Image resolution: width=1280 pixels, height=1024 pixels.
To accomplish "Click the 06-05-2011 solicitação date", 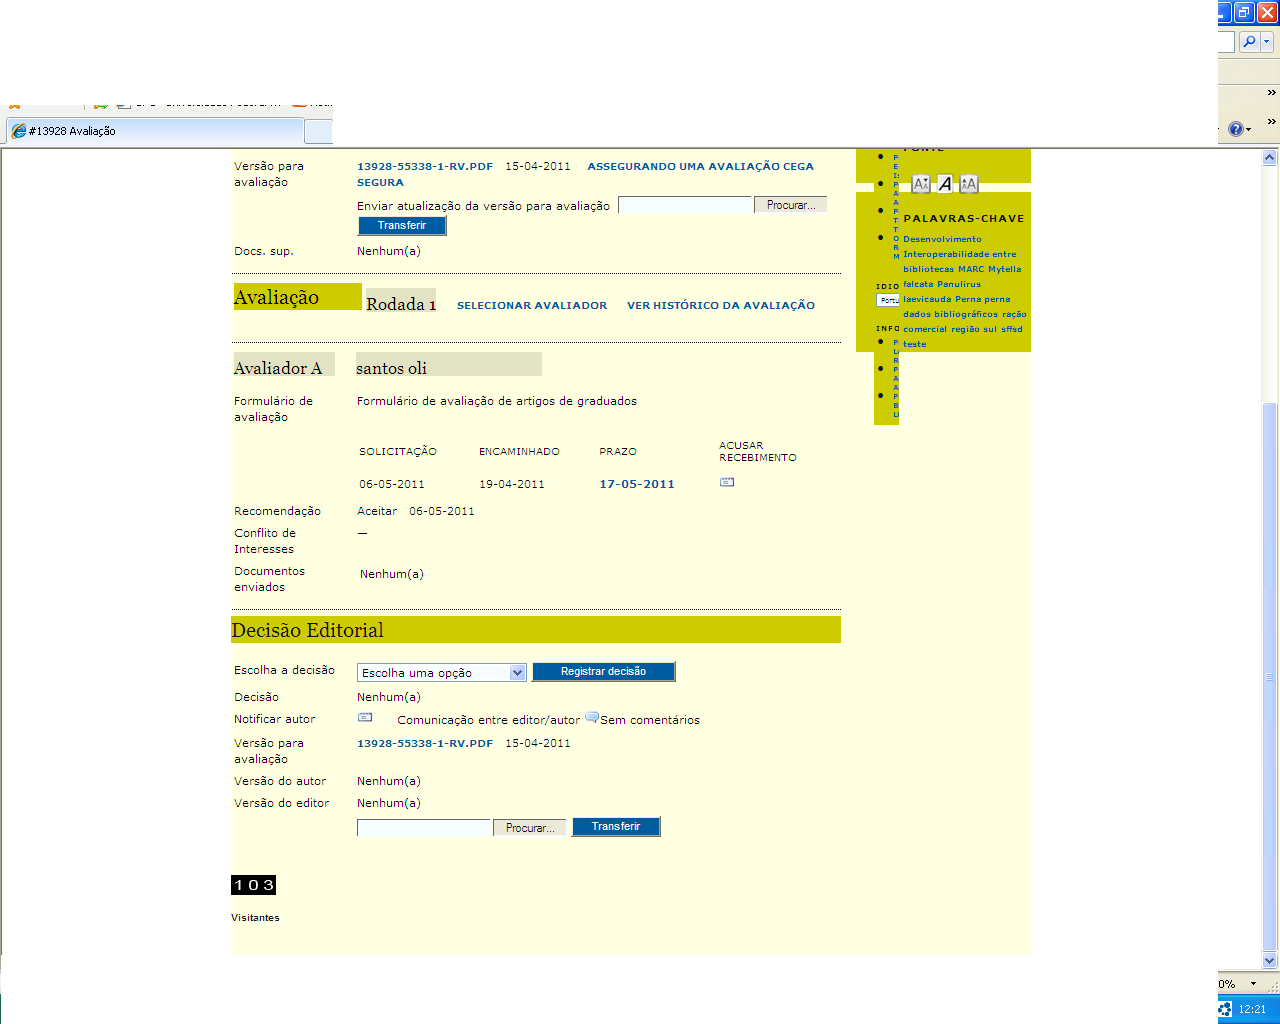I will click(x=392, y=484).
